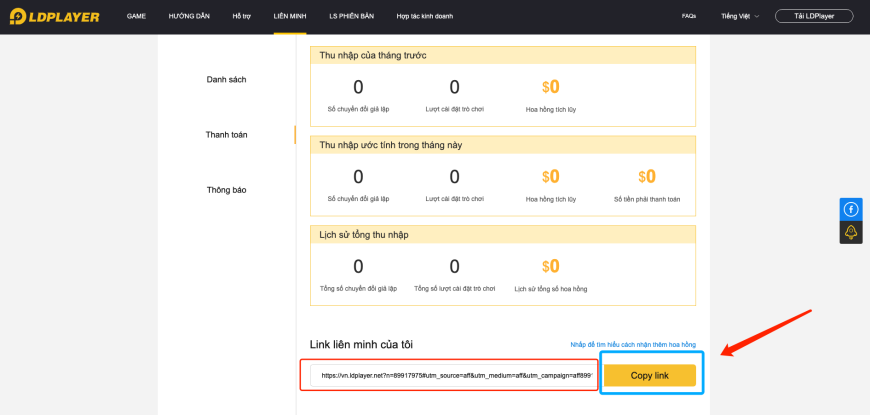Viewport: 870px width, 415px height.
Task: Open the link about earning more commission
Action: 633,345
